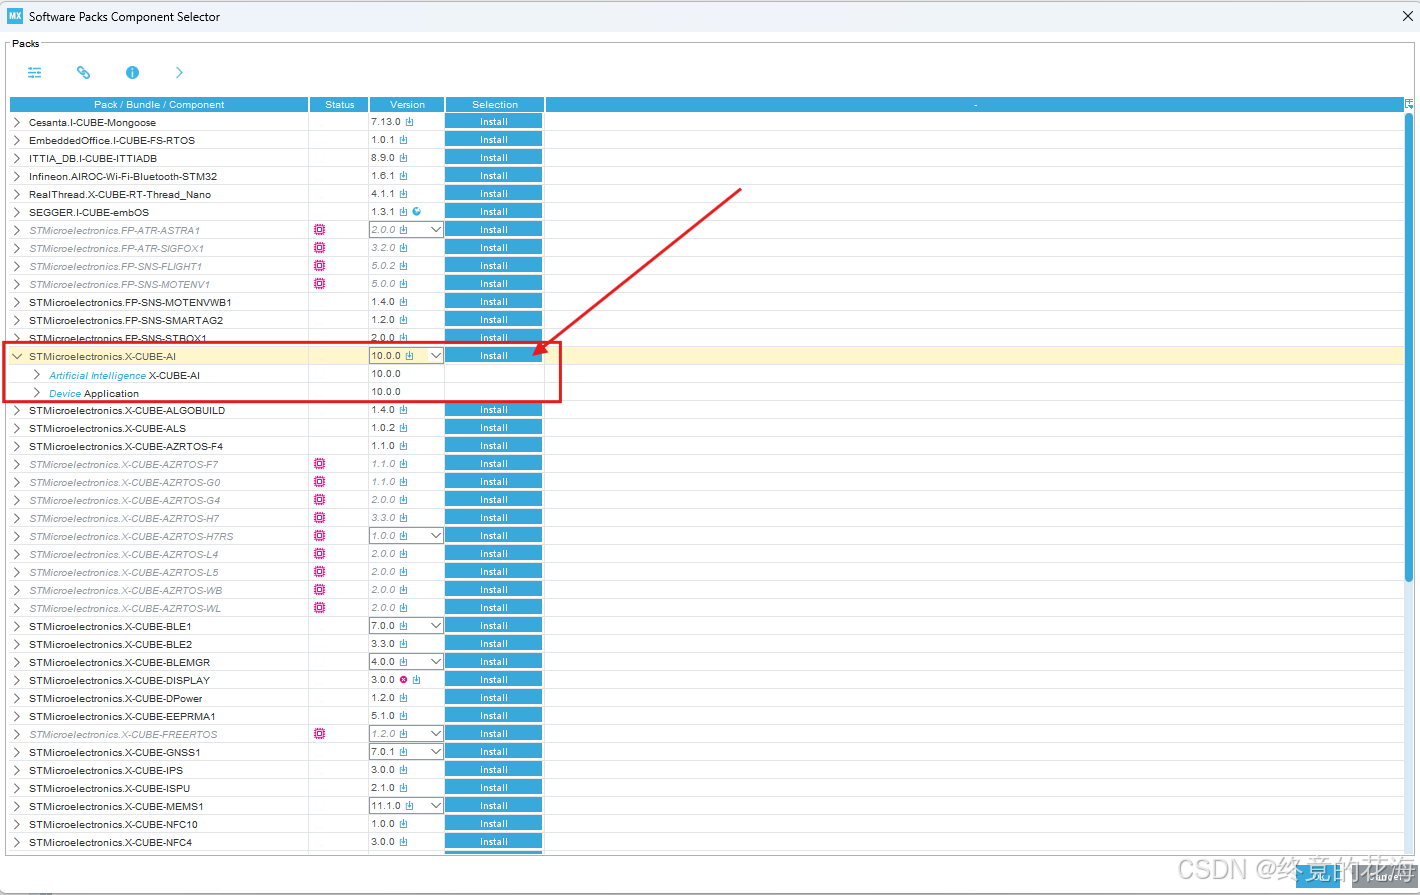The height and width of the screenshot is (895, 1420).
Task: Expand the SEGGER.I-CUBE-embOS pack
Action: pyautogui.click(x=17, y=212)
